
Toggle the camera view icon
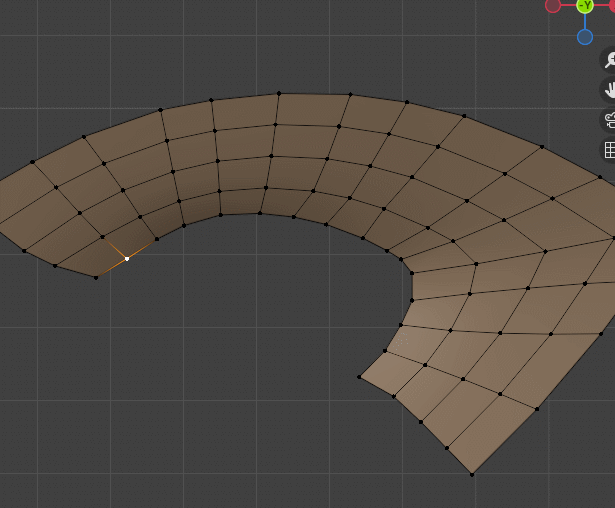pos(609,120)
